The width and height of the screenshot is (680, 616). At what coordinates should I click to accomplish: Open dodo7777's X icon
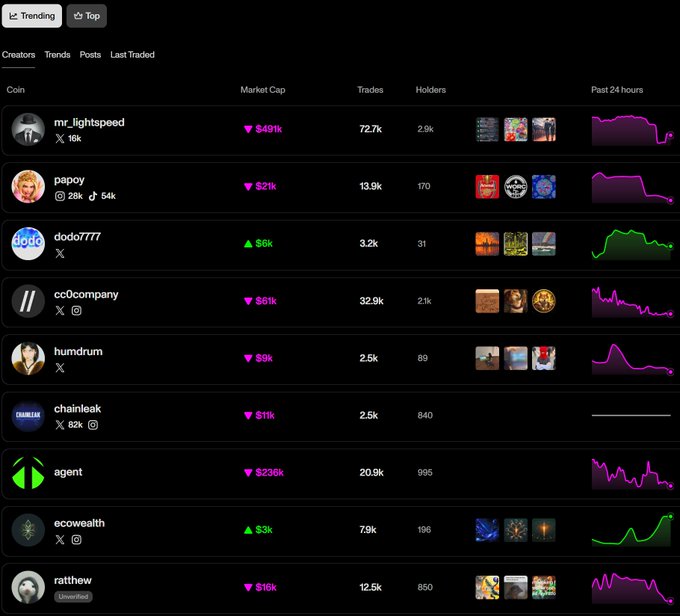(x=60, y=253)
